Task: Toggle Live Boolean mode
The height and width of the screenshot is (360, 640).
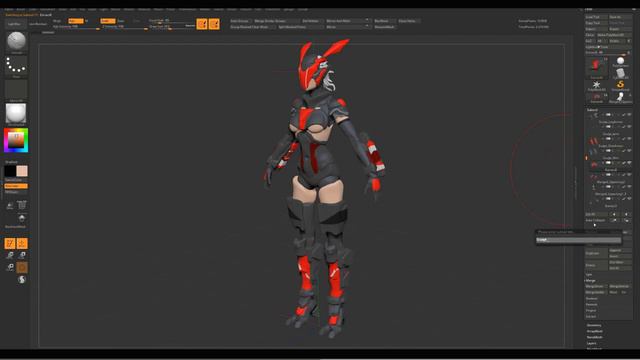Action: 38,24
